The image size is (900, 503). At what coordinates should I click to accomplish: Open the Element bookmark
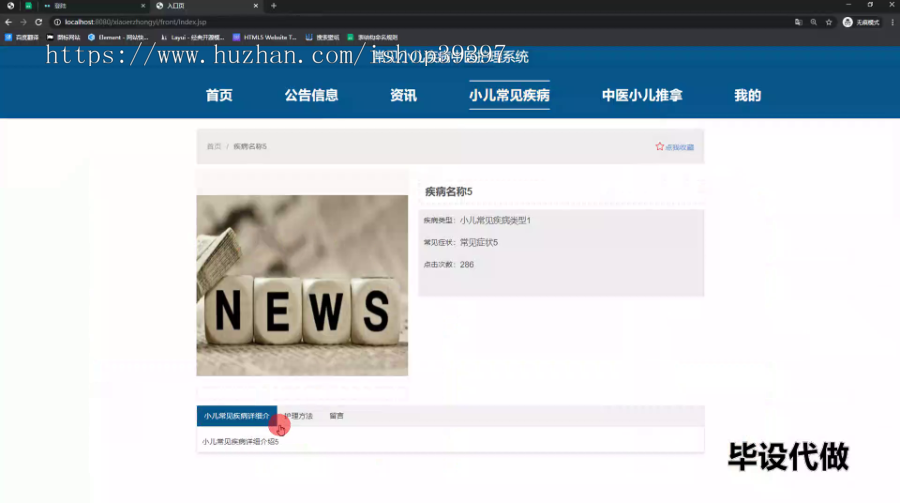tap(118, 37)
